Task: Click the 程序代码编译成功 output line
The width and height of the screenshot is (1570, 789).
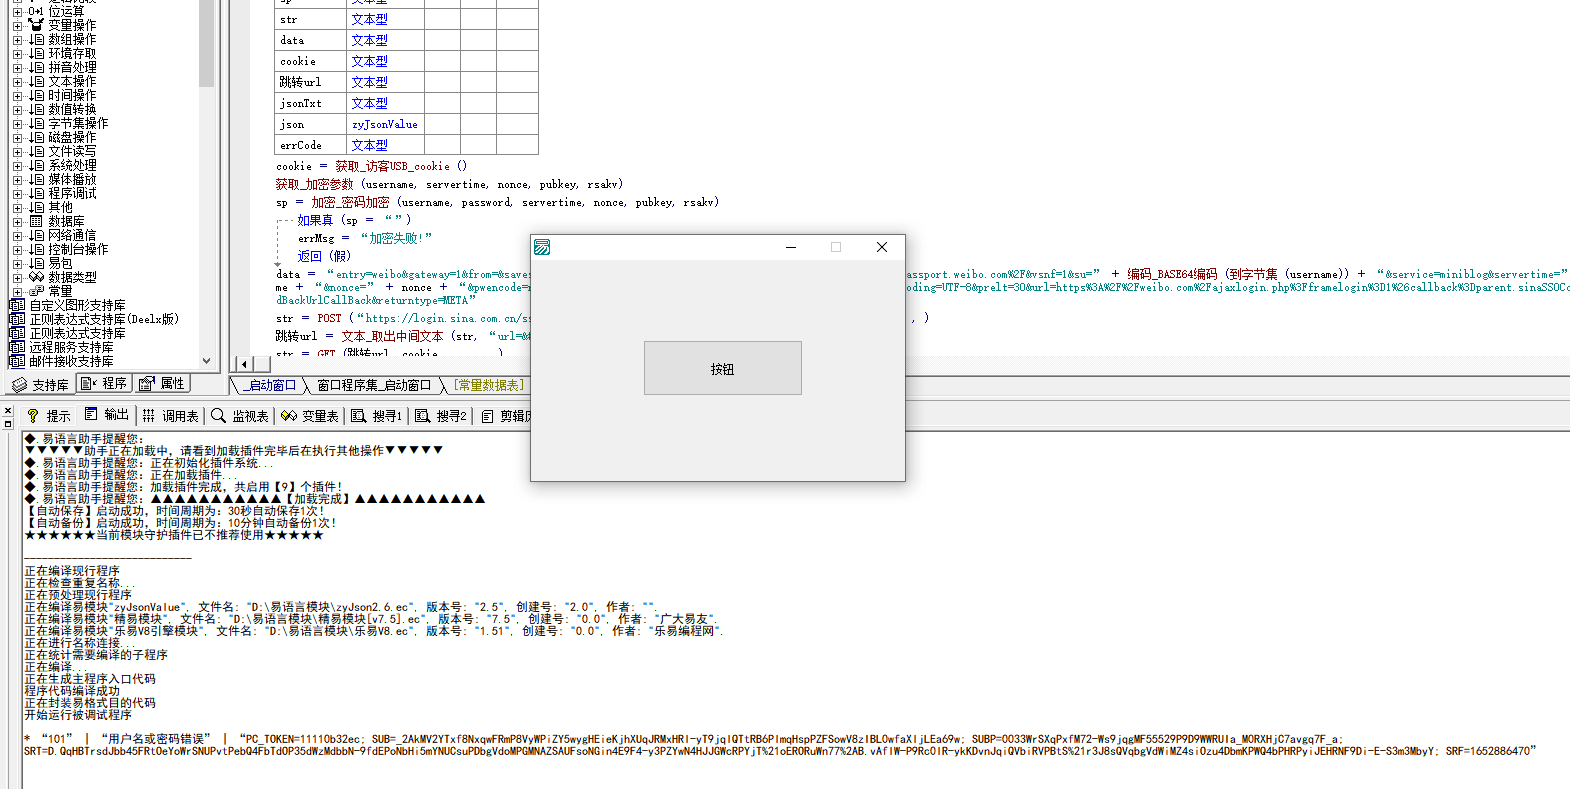Action: click(72, 691)
